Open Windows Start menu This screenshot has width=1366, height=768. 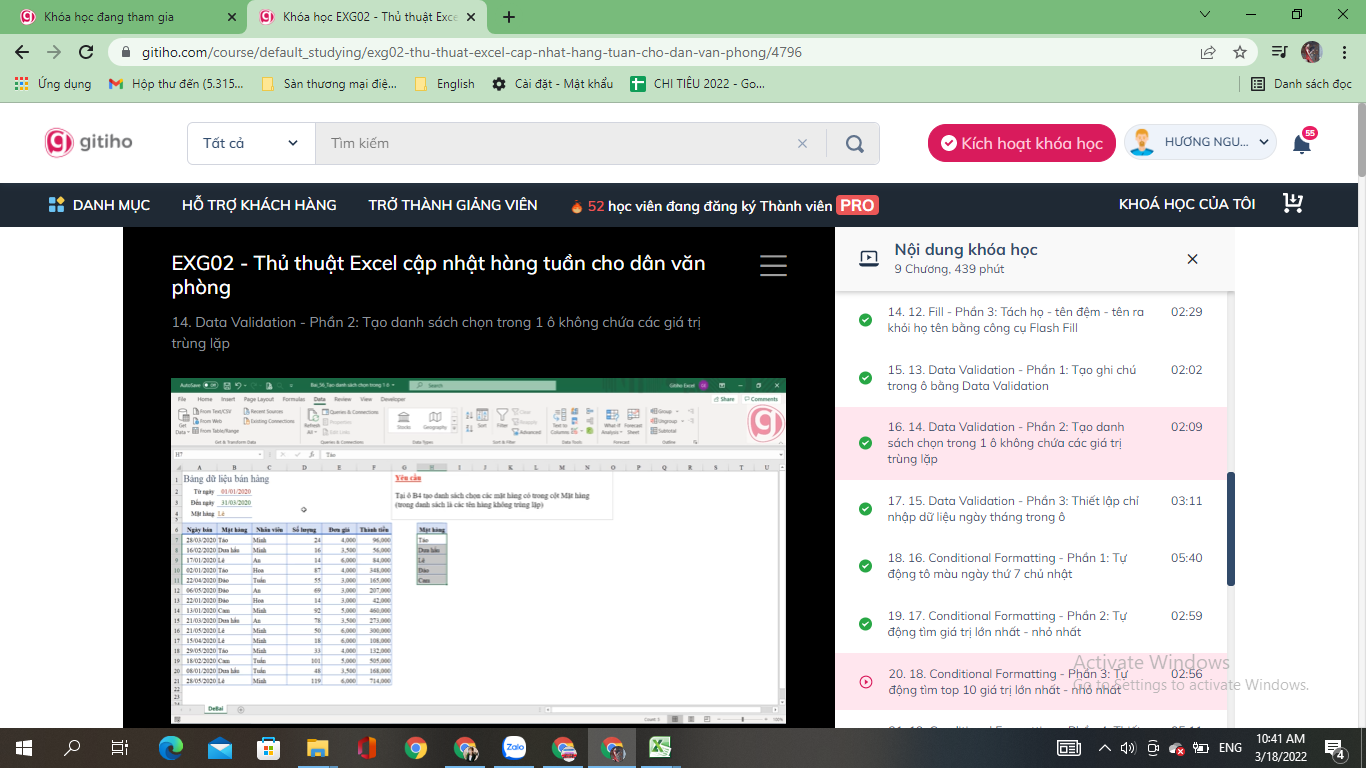click(x=23, y=747)
